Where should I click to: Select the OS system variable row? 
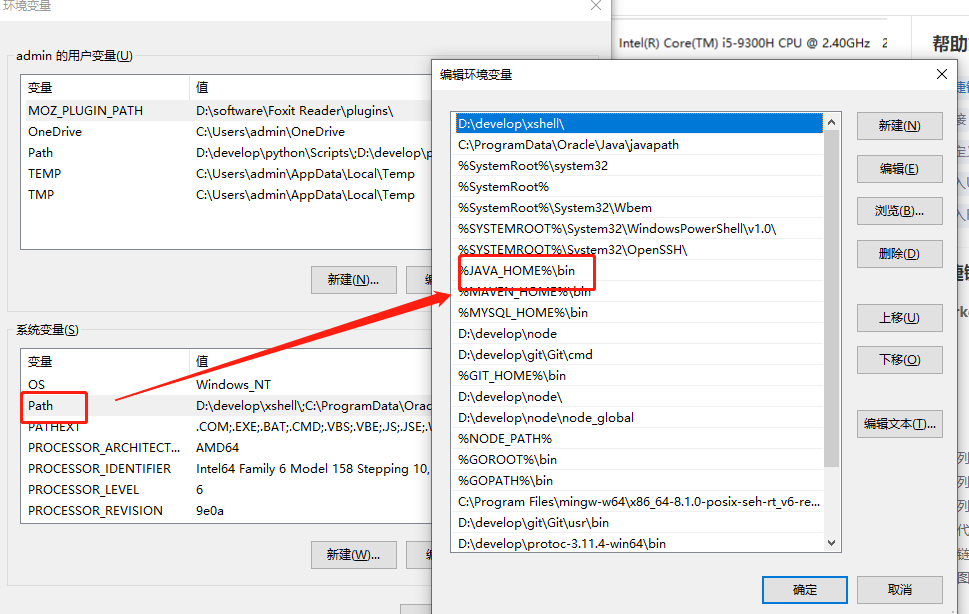click(x=226, y=384)
